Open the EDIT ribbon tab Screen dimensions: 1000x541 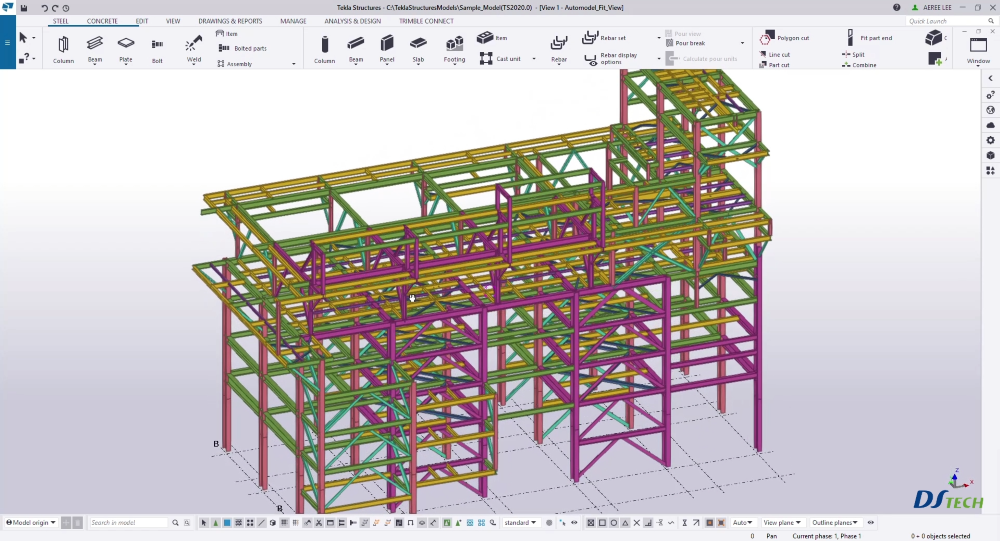pyautogui.click(x=142, y=21)
